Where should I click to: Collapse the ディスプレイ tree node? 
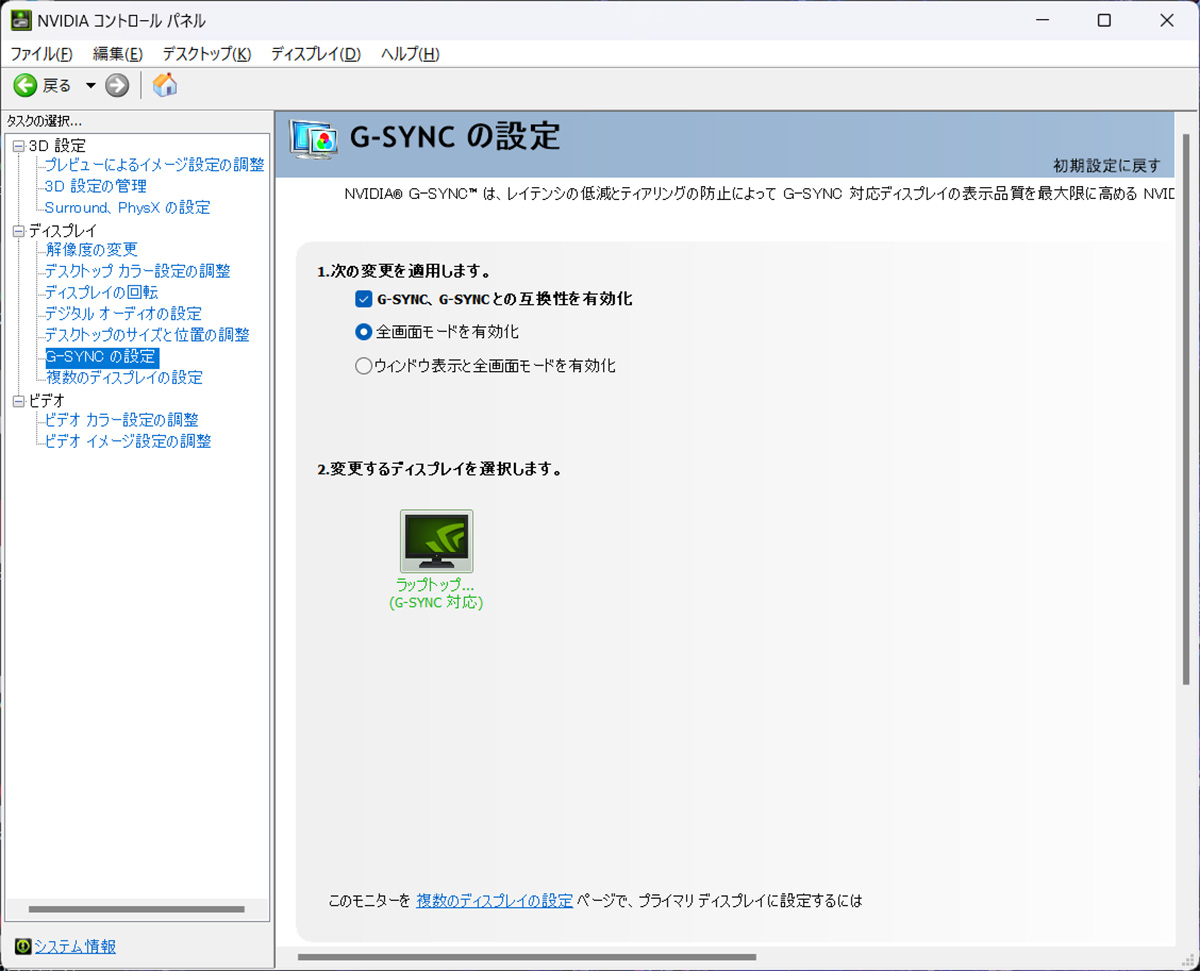coord(18,231)
